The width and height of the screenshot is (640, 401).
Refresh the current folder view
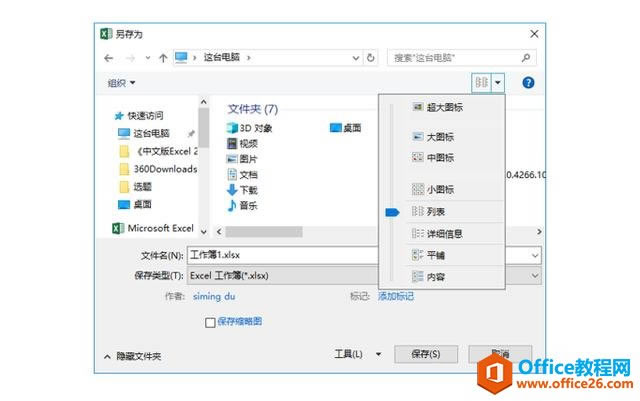click(x=371, y=58)
